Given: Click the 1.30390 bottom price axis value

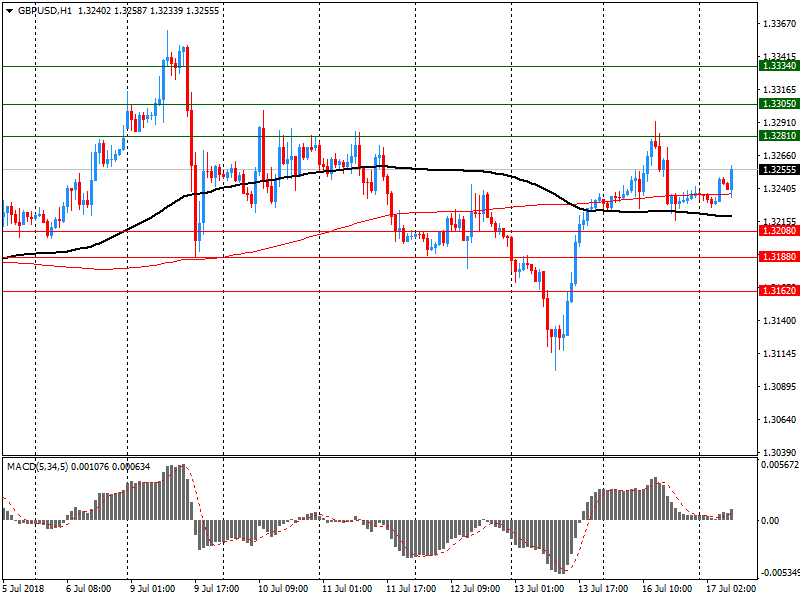Looking at the screenshot, I should [x=778, y=453].
